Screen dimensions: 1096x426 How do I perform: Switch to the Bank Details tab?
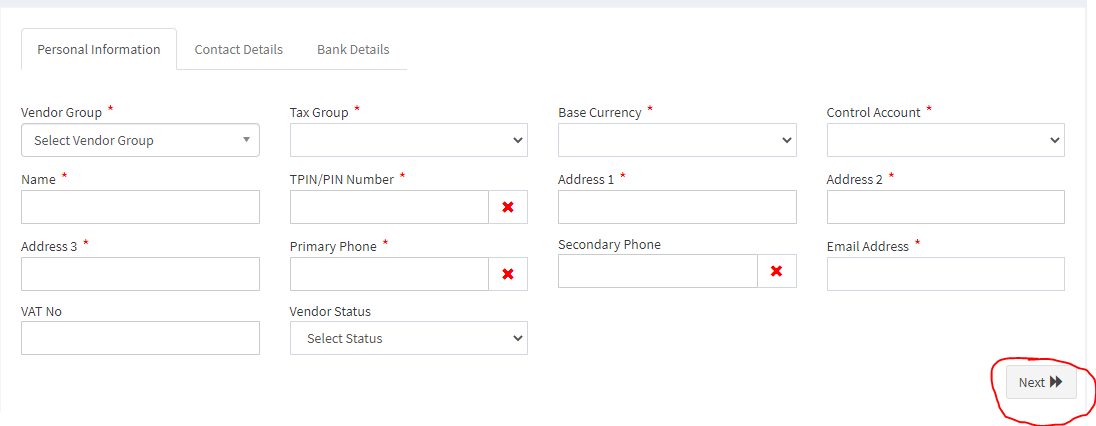pos(353,49)
